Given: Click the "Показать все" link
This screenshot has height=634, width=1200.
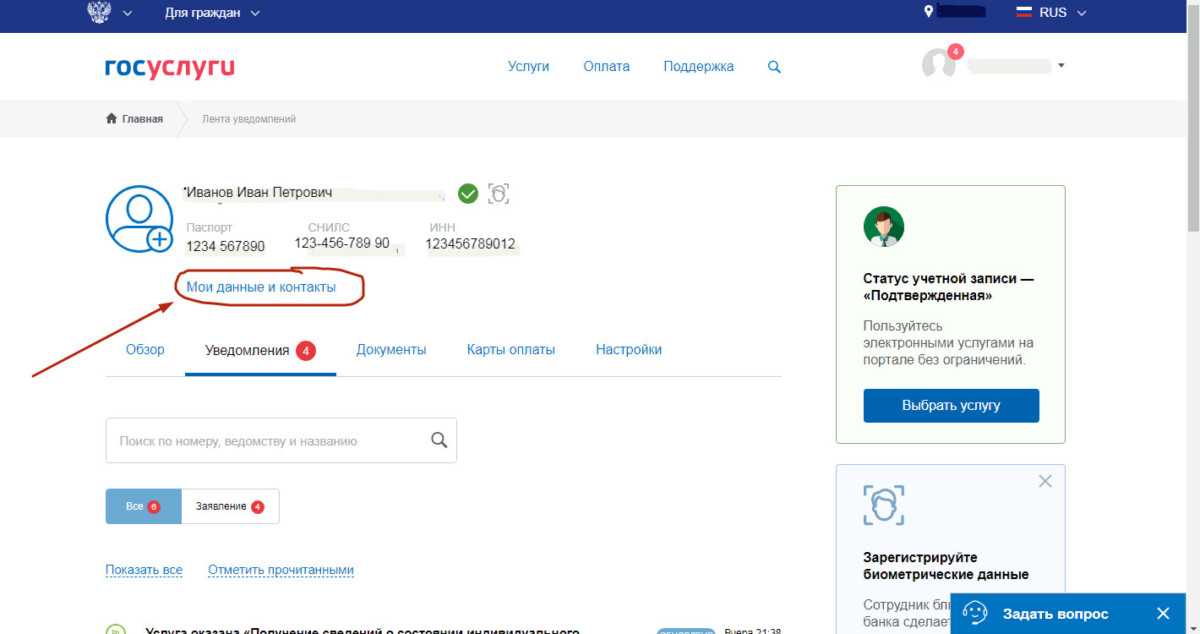Looking at the screenshot, I should [x=144, y=570].
